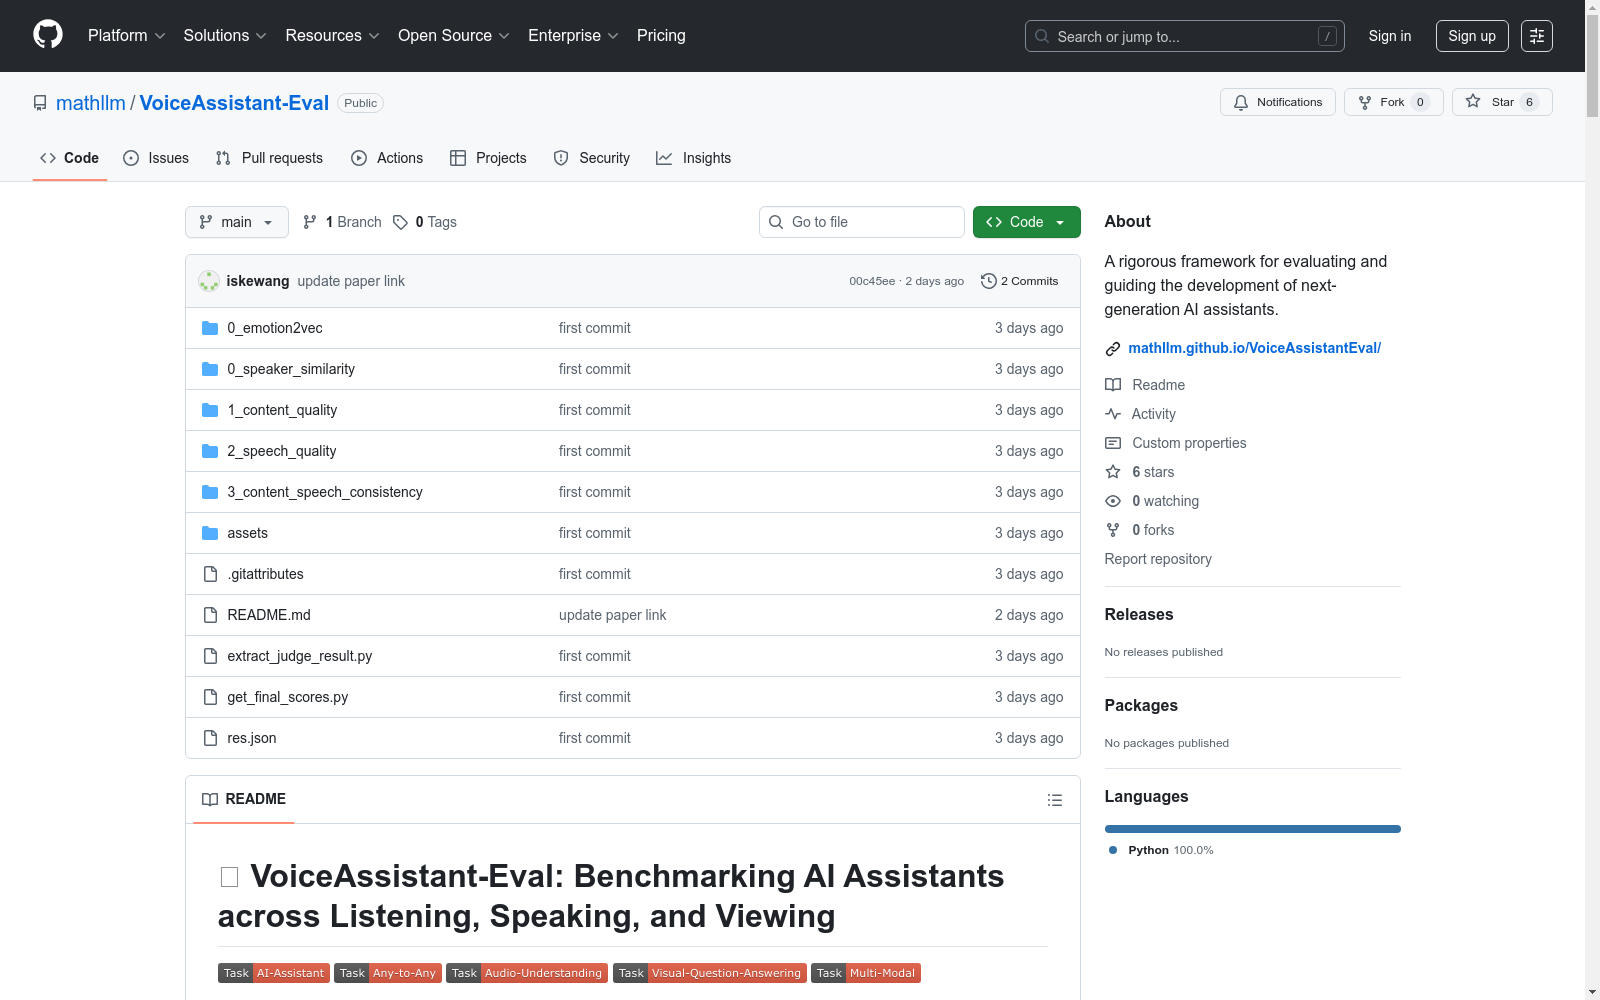Switch to the Code tab
This screenshot has height=1000, width=1600.
tap(70, 158)
